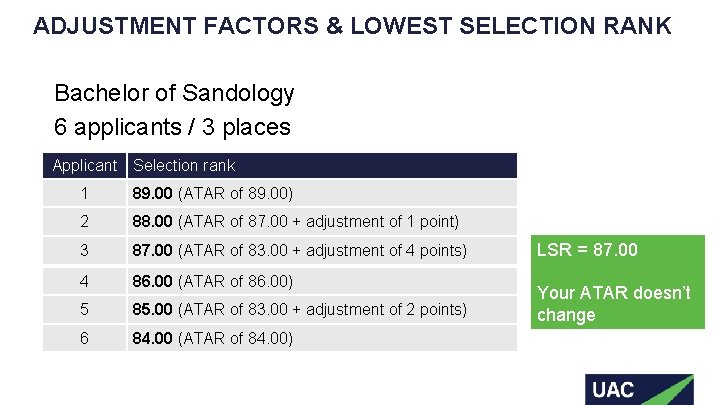Select the 88.00 adjustment of 1 point cell
The width and height of the screenshot is (720, 405).
point(295,221)
